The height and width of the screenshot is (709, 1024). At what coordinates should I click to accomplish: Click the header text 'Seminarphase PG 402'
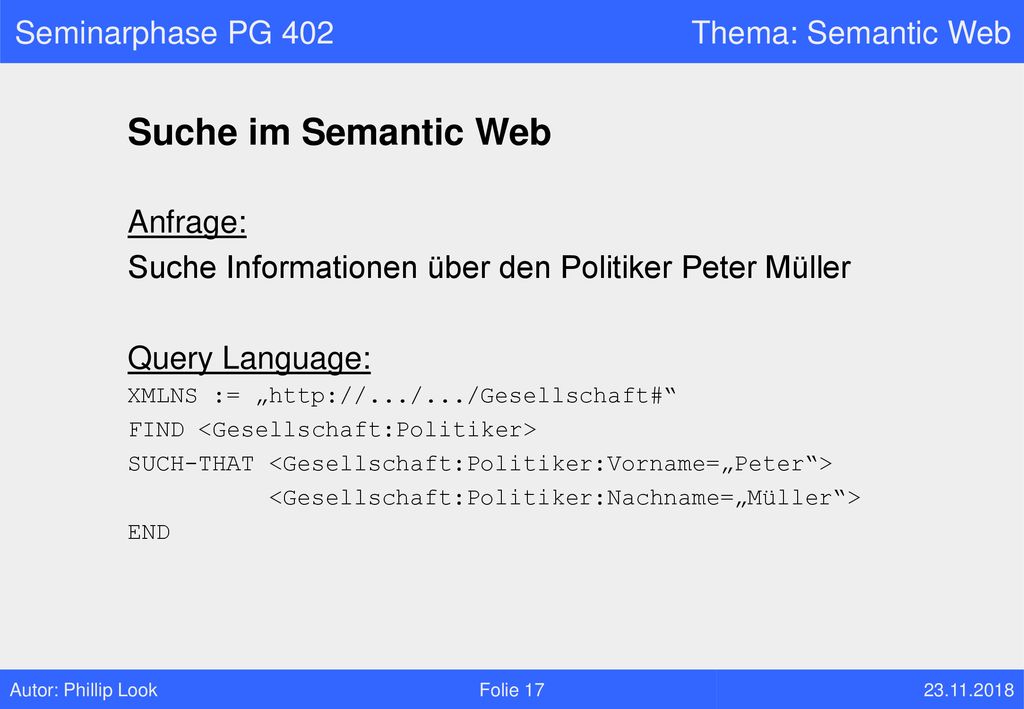[x=174, y=33]
